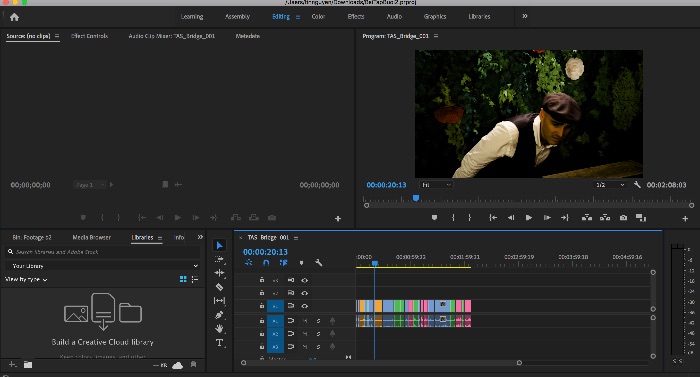Open Program monitor button editor plus
The image size is (700, 377).
pos(685,218)
